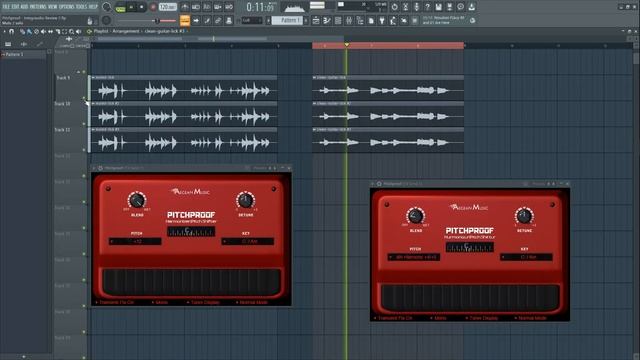
Task: Open the Channel rack view icon
Action: pyautogui.click(x=338, y=20)
